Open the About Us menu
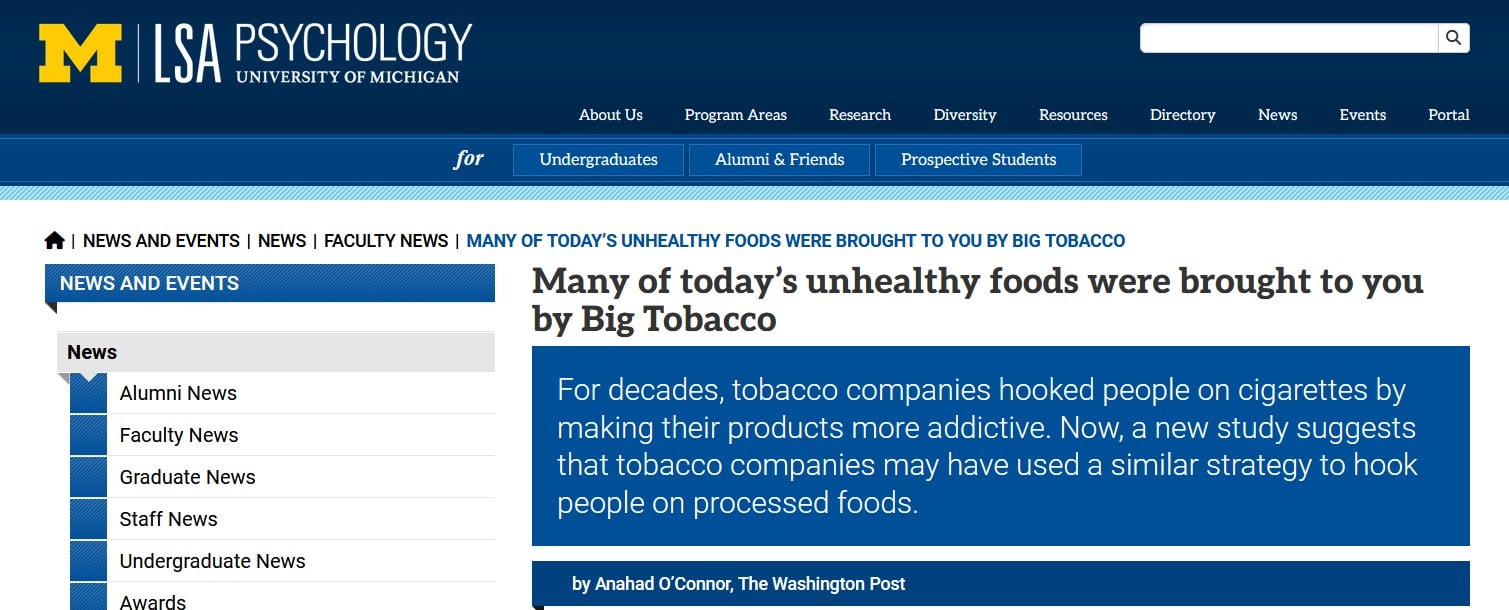The height and width of the screenshot is (610, 1509). point(611,115)
